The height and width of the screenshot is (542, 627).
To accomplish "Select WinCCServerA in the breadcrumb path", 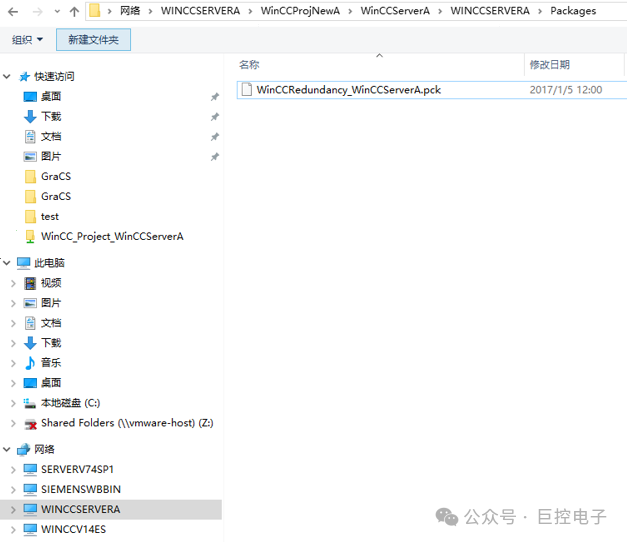I will tap(395, 11).
